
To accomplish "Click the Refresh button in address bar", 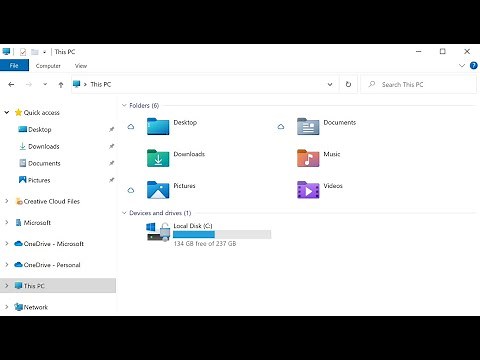I will pyautogui.click(x=348, y=84).
